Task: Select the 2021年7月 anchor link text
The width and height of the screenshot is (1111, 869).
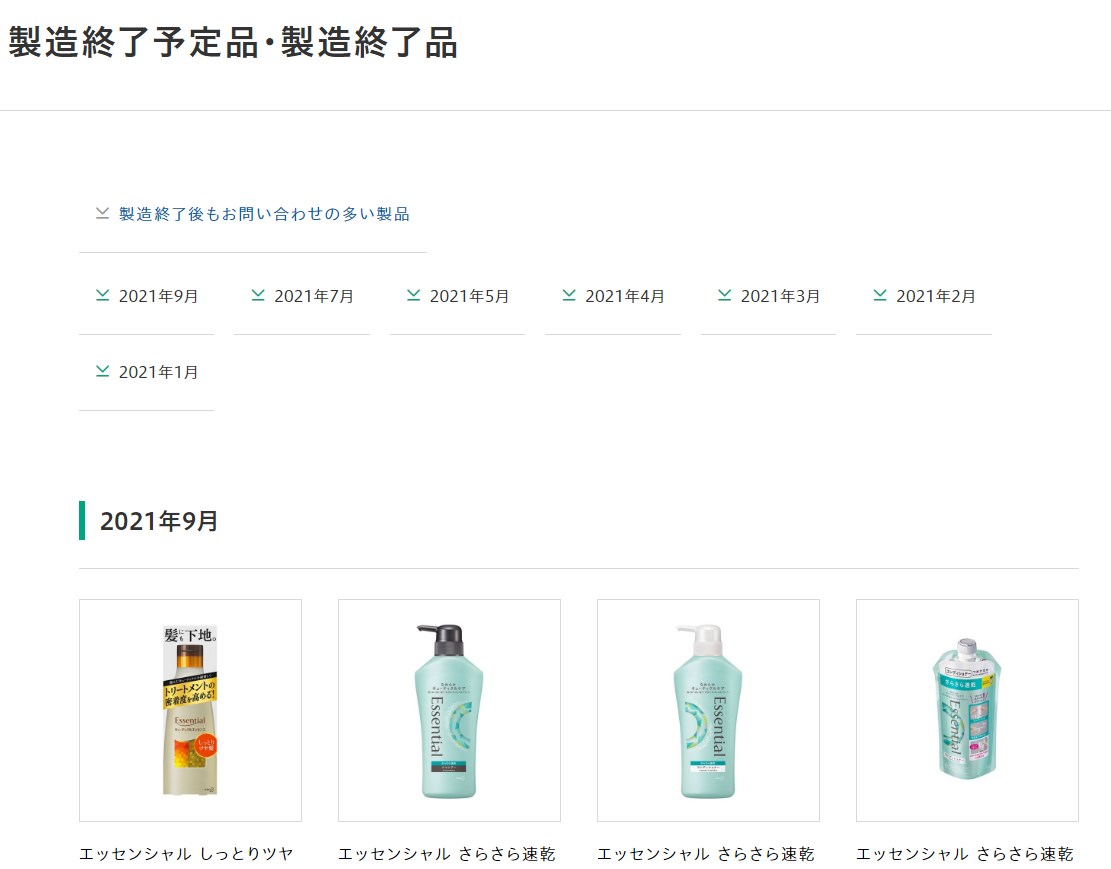Action: tap(314, 296)
